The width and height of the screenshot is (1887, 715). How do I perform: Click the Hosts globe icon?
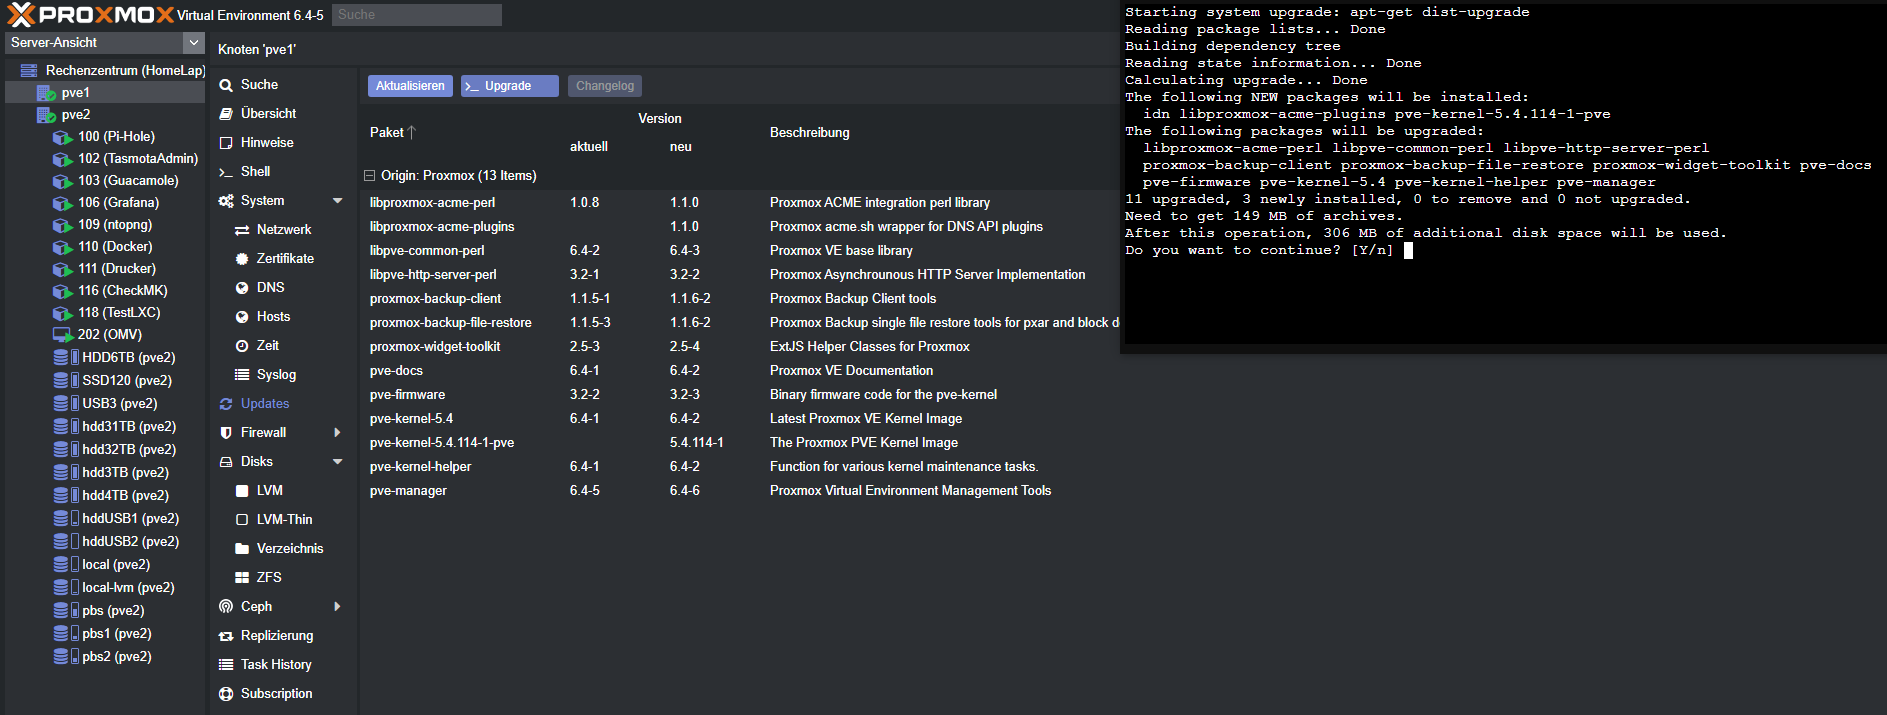pos(242,317)
